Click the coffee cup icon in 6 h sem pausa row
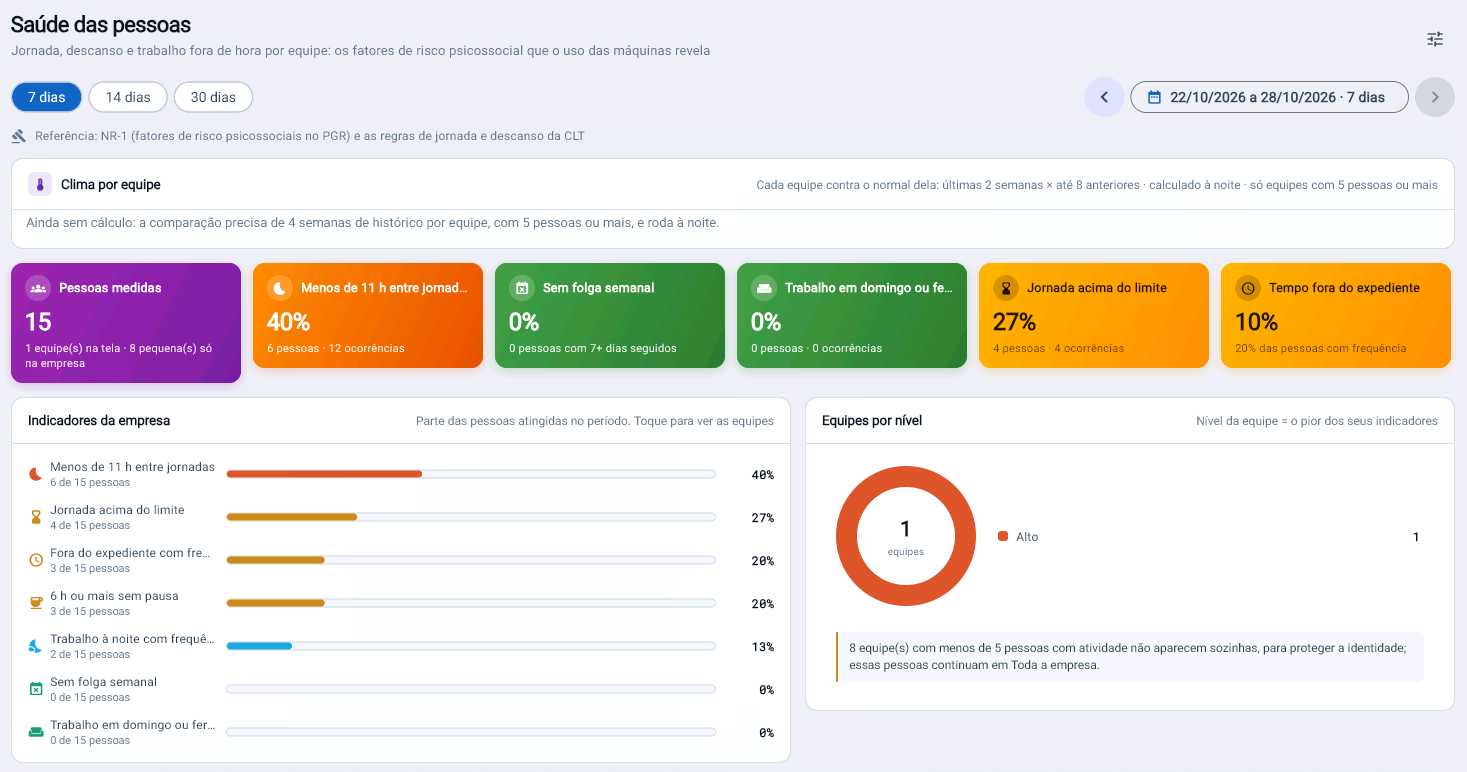This screenshot has height=772, width=1467. [36, 603]
